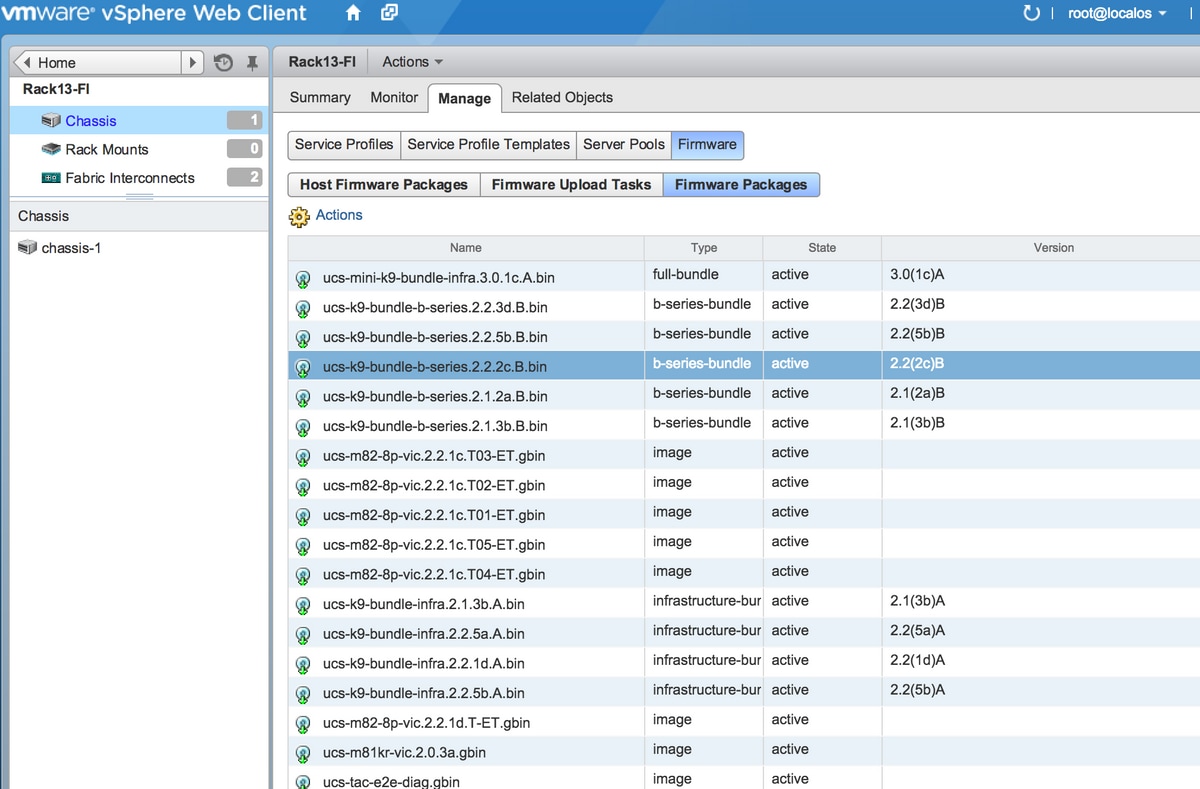Click the Chassis icon in the navigator
Viewport: 1200px width, 789px height.
point(51,121)
